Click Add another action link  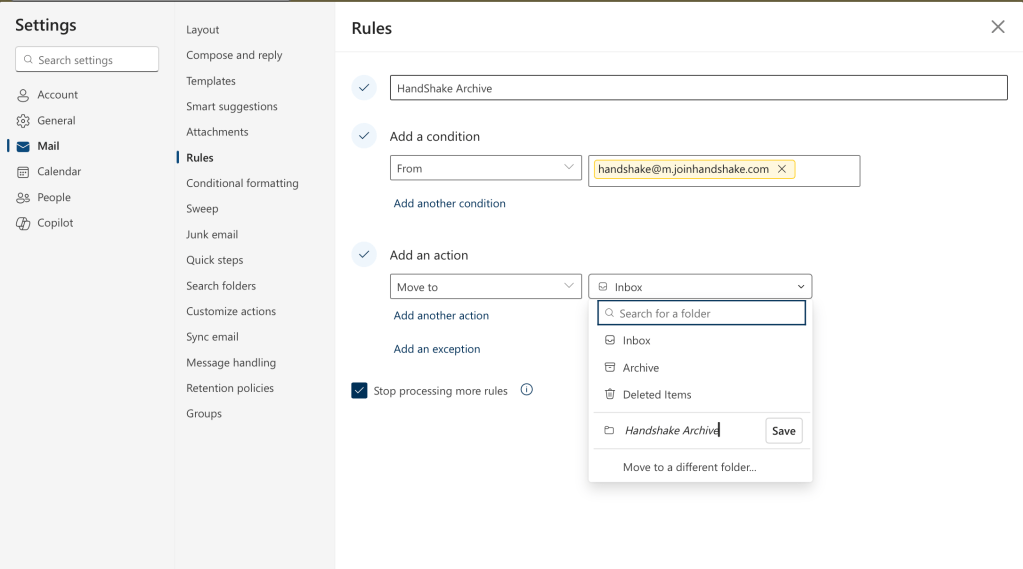441,316
